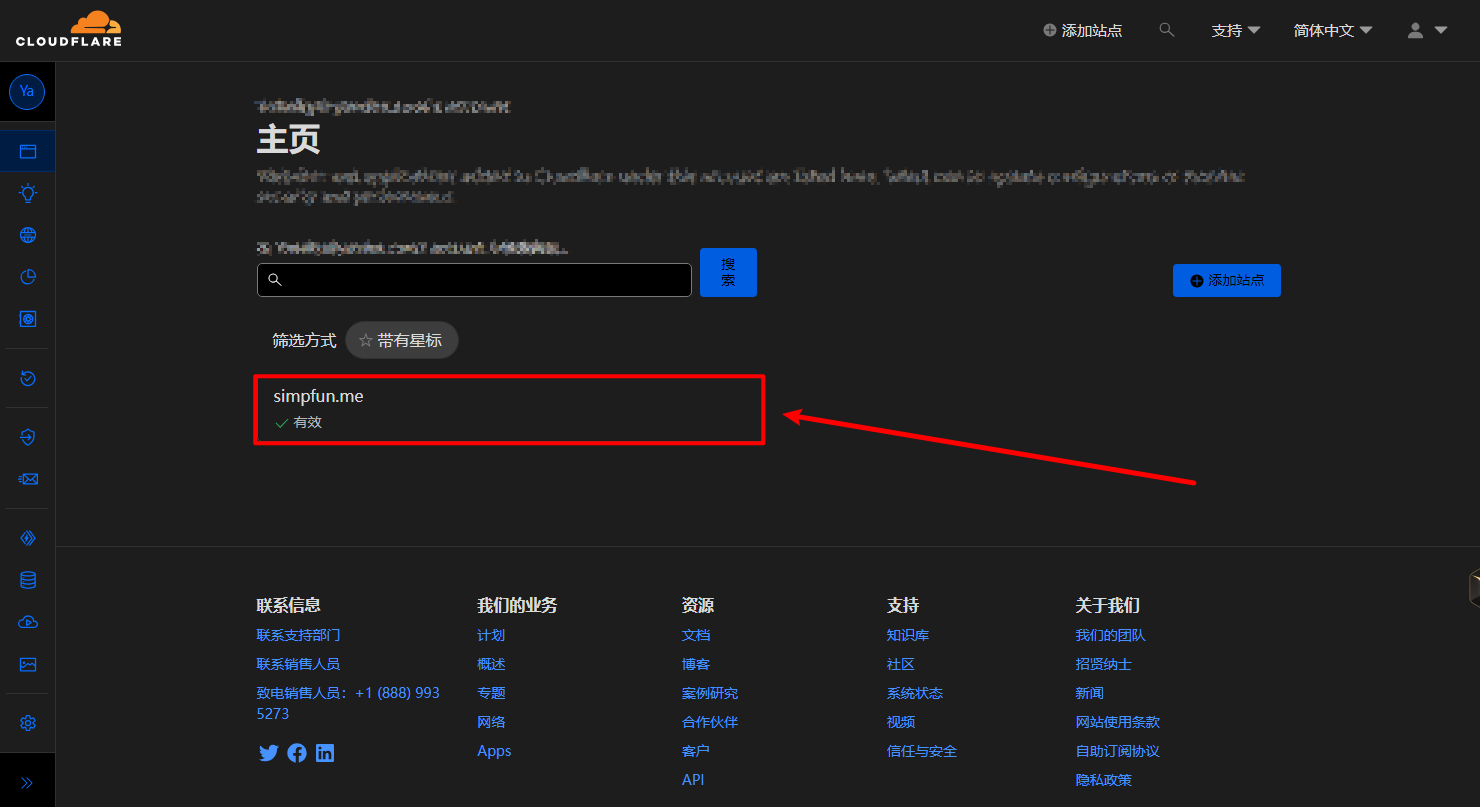Expand the 支持 dropdown menu
The image size is (1480, 807).
(1235, 31)
